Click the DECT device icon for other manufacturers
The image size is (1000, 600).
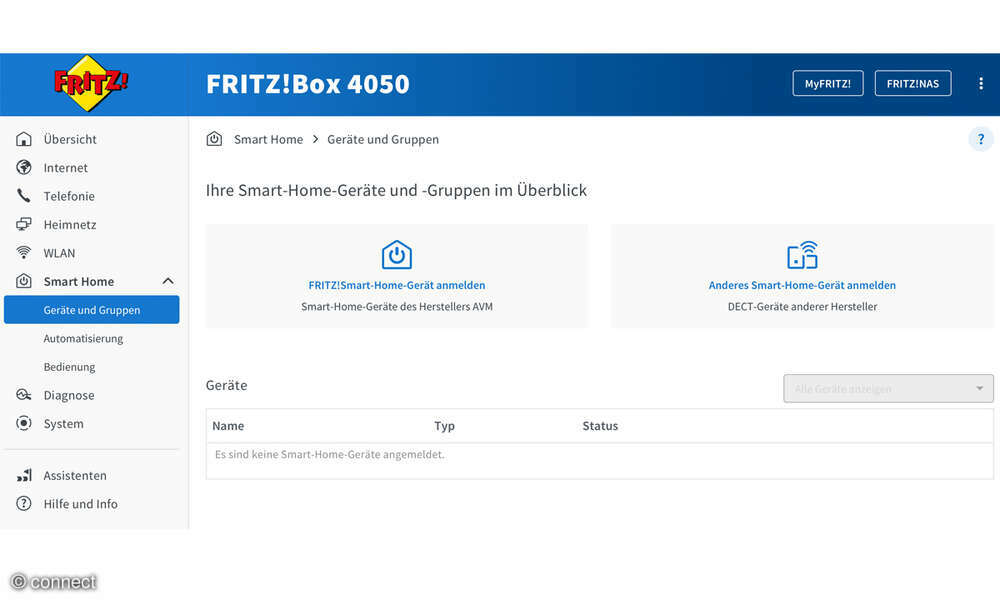[x=801, y=255]
